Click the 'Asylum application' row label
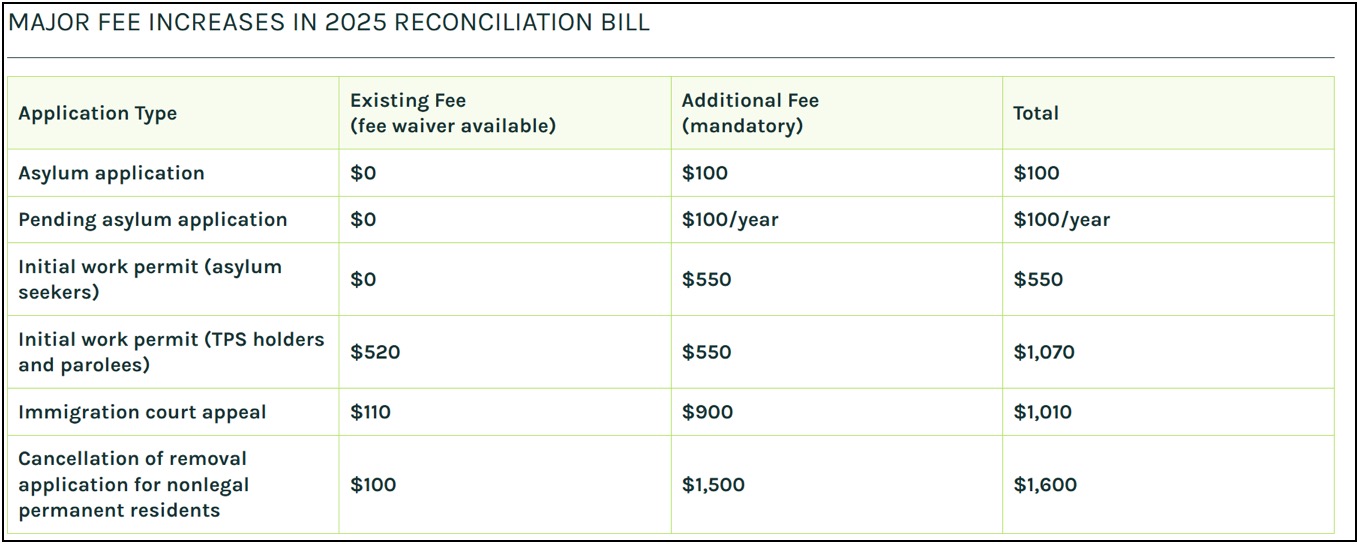This screenshot has height=544, width=1358. (111, 173)
